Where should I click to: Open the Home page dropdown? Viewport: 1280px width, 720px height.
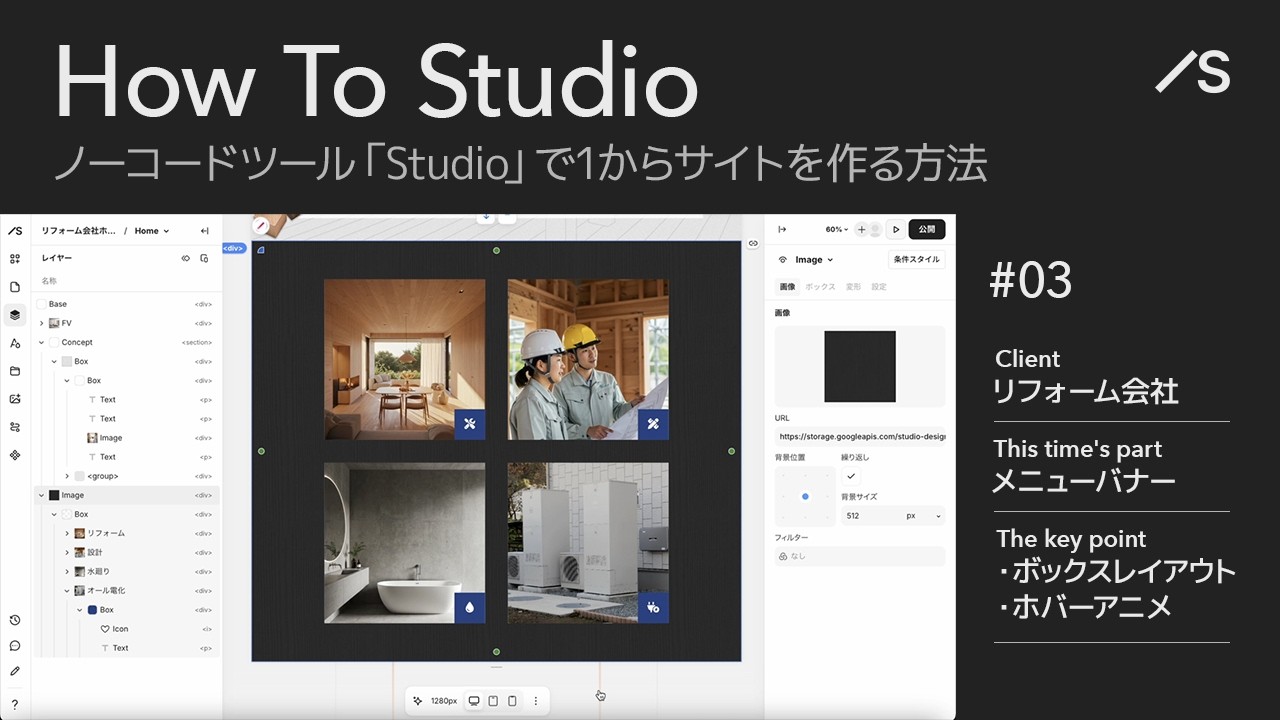click(x=152, y=231)
